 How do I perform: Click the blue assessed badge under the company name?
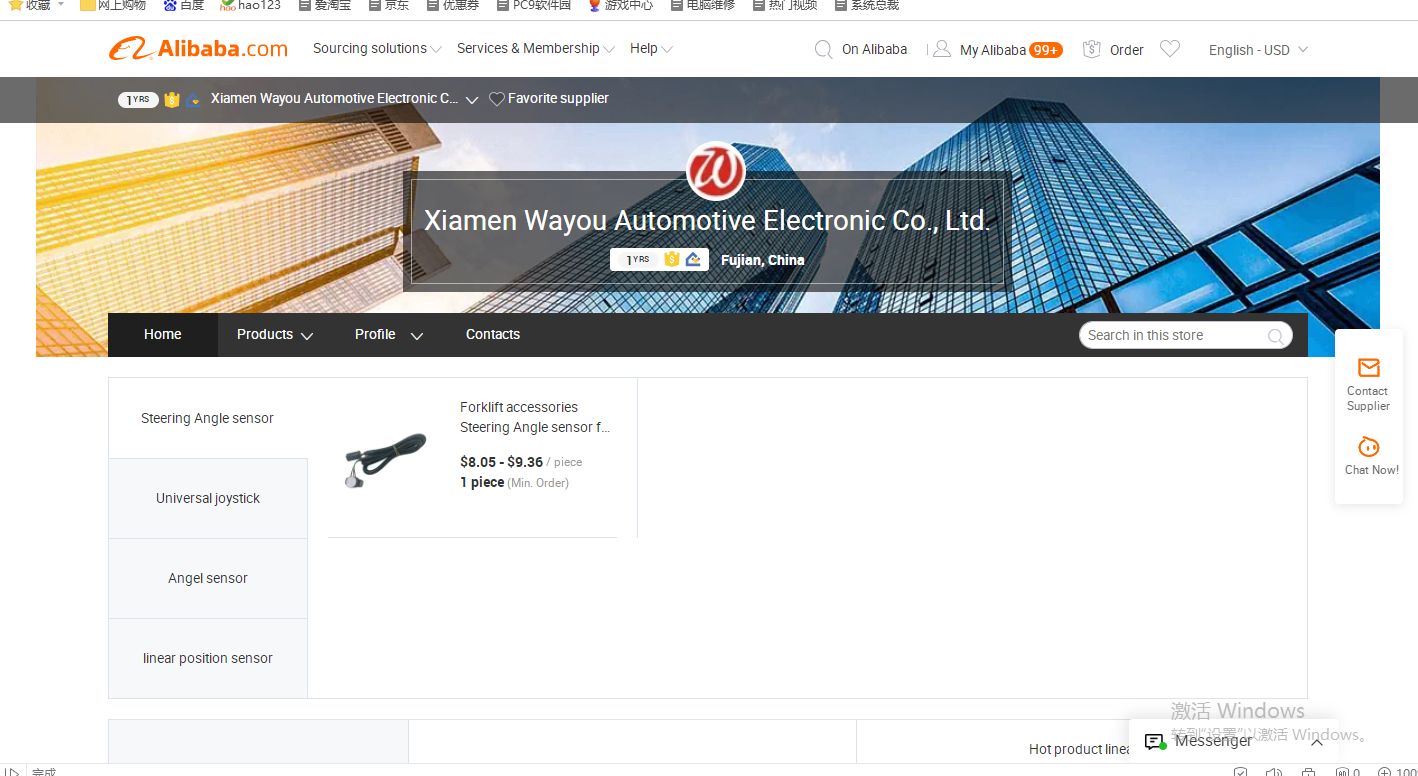point(693,260)
